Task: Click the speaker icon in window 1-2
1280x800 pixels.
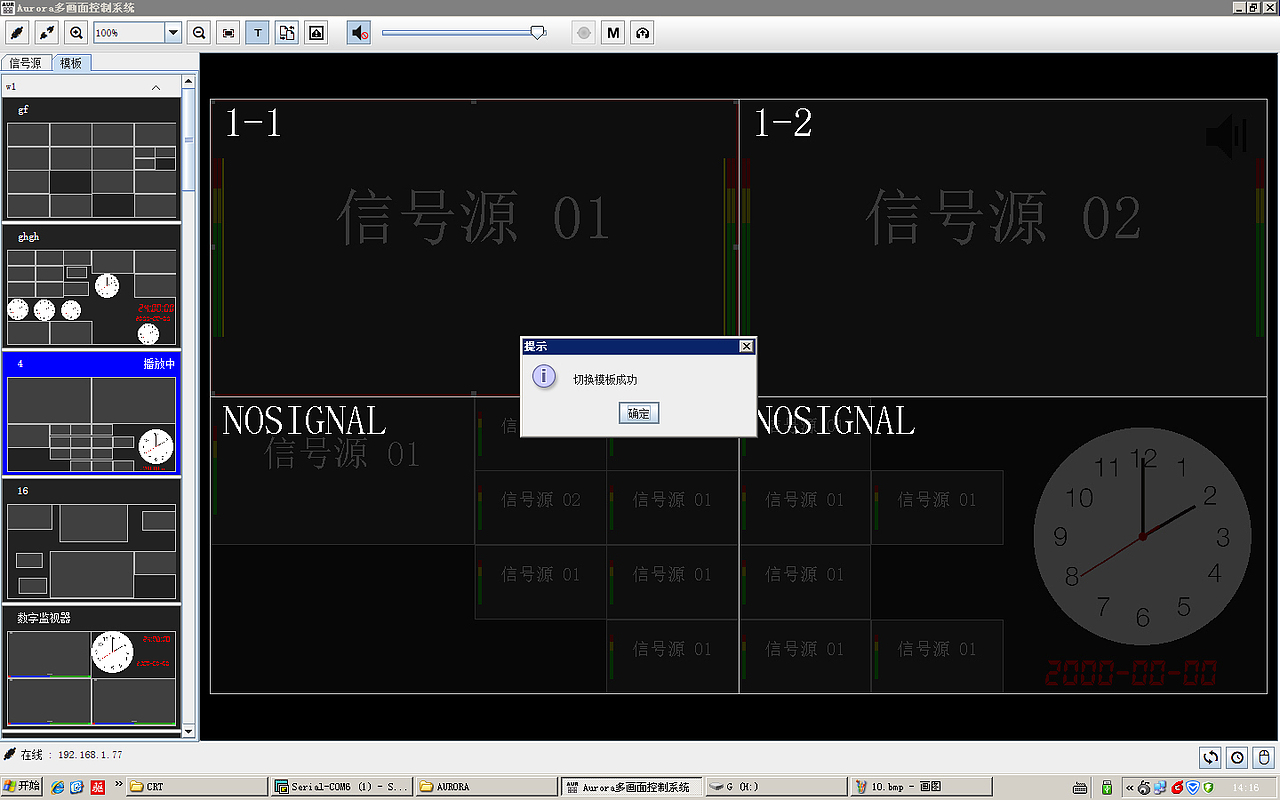Action: coord(1226,136)
